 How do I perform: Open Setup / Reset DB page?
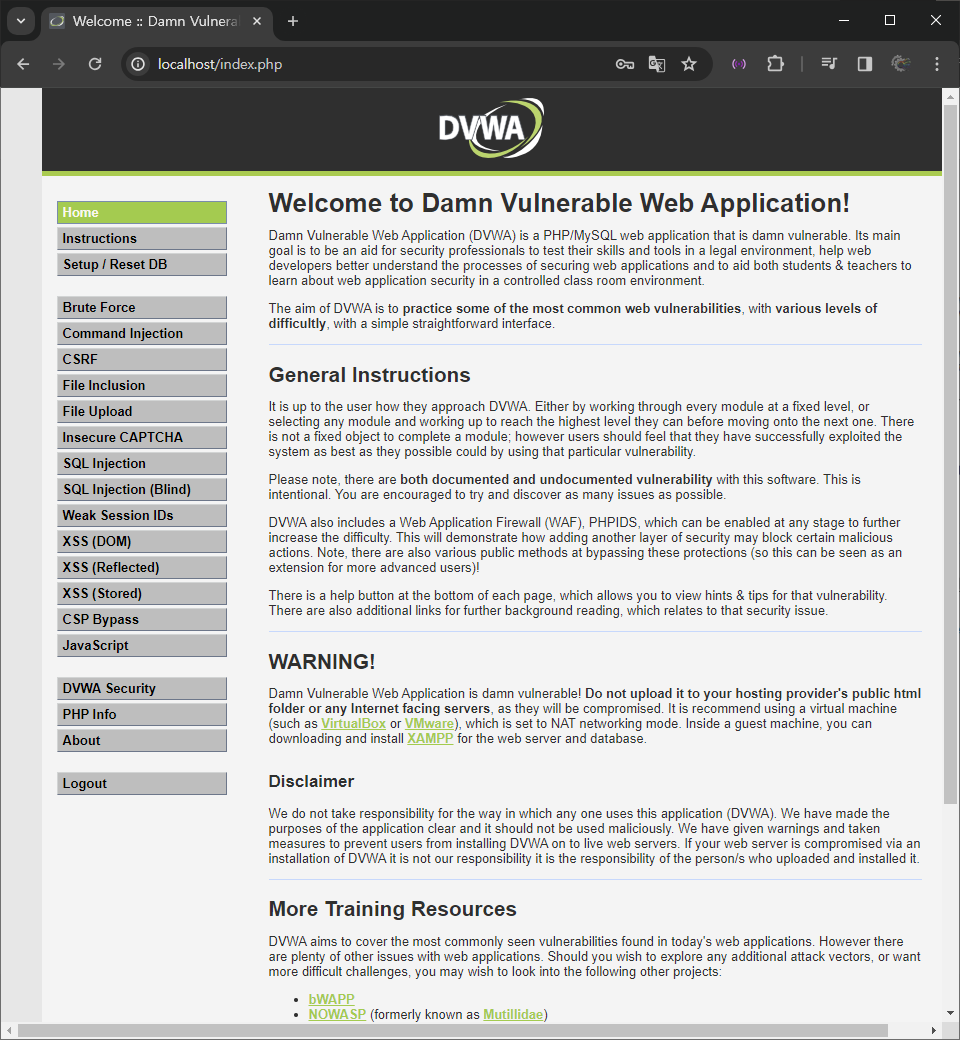(x=142, y=264)
